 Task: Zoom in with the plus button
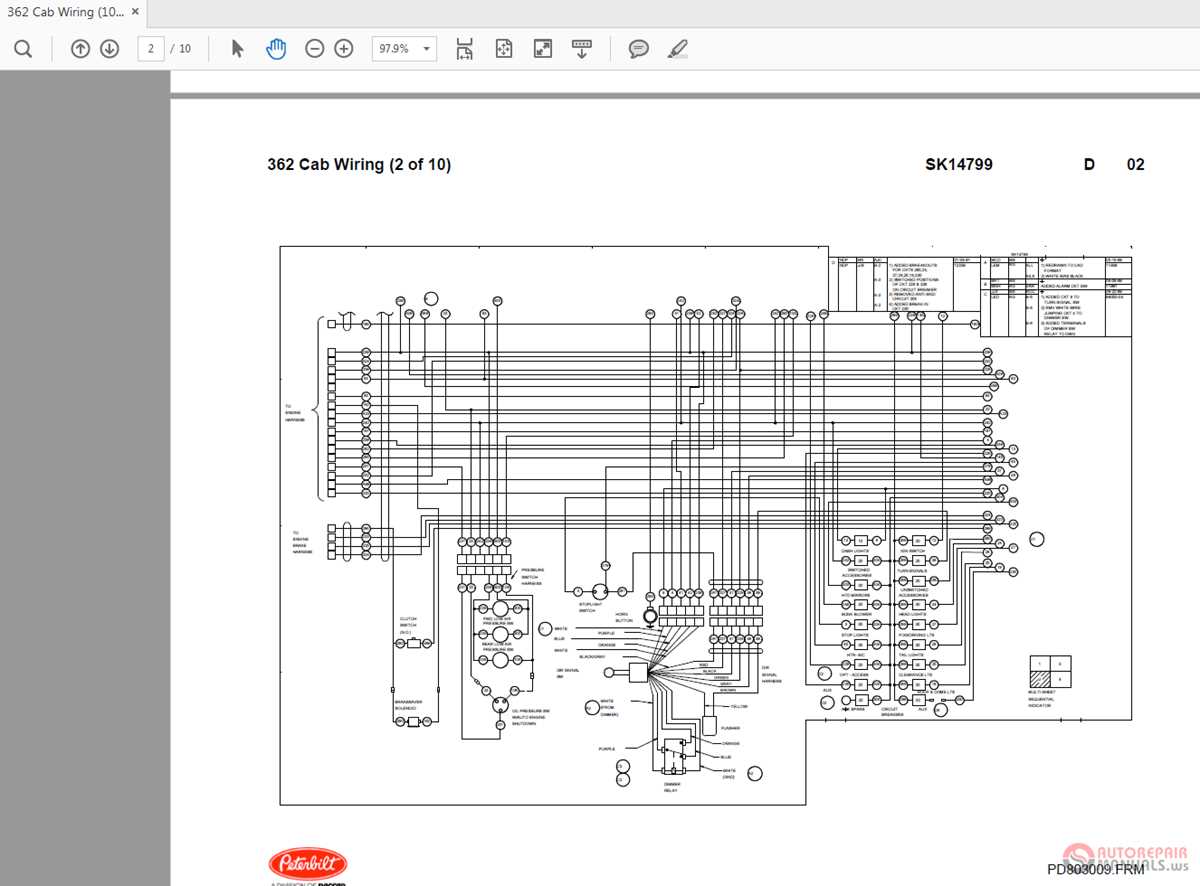point(344,48)
